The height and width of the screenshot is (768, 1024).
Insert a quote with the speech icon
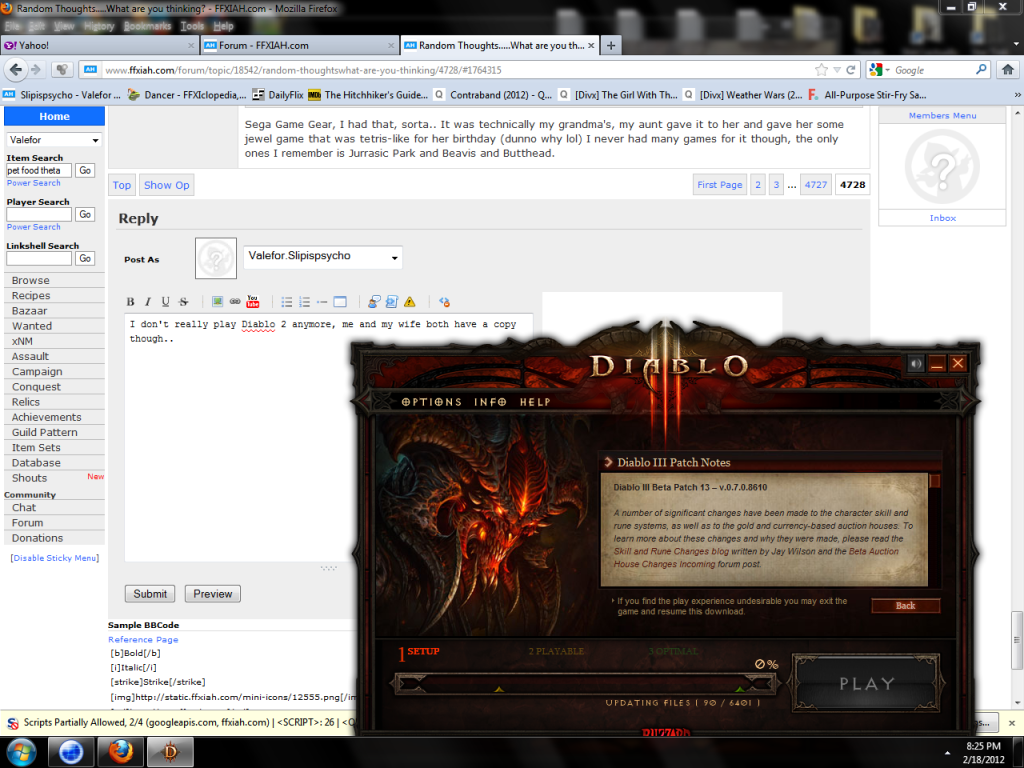tap(374, 302)
